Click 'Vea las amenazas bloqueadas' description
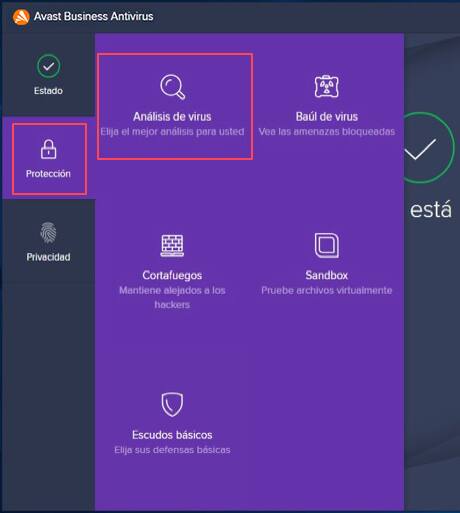 tap(327, 132)
